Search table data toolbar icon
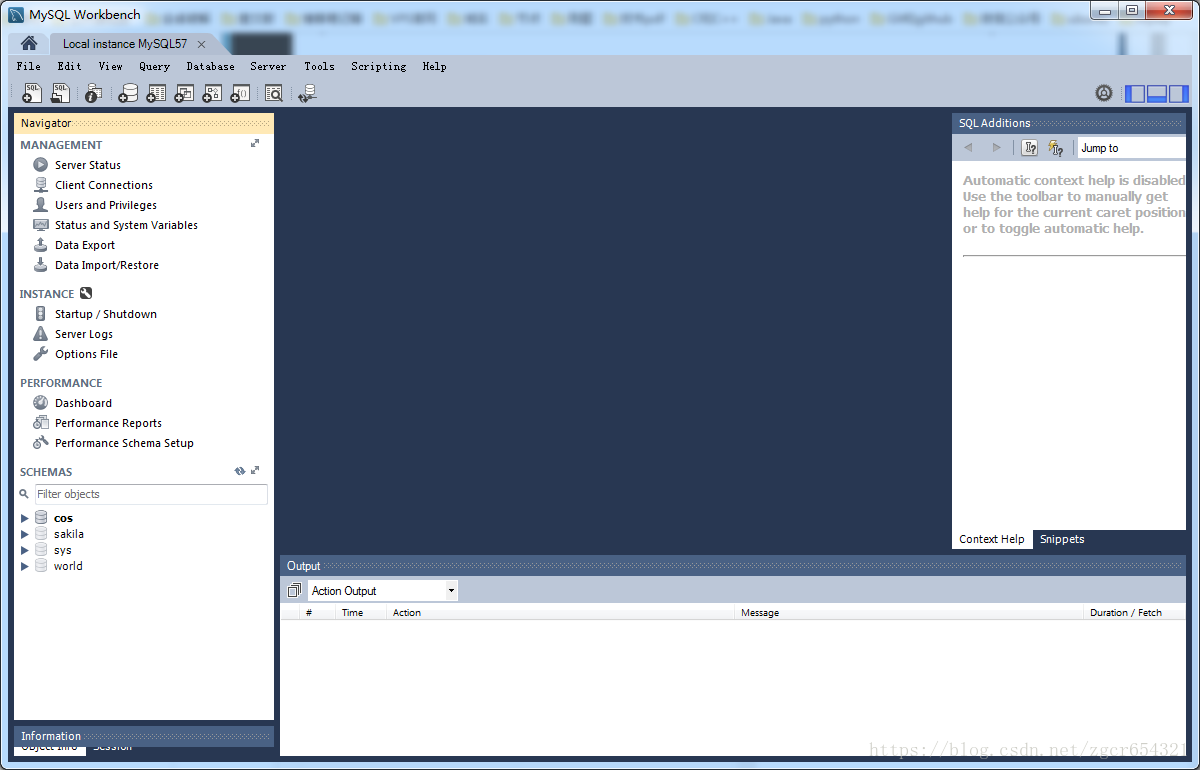The width and height of the screenshot is (1200, 770). click(x=273, y=93)
